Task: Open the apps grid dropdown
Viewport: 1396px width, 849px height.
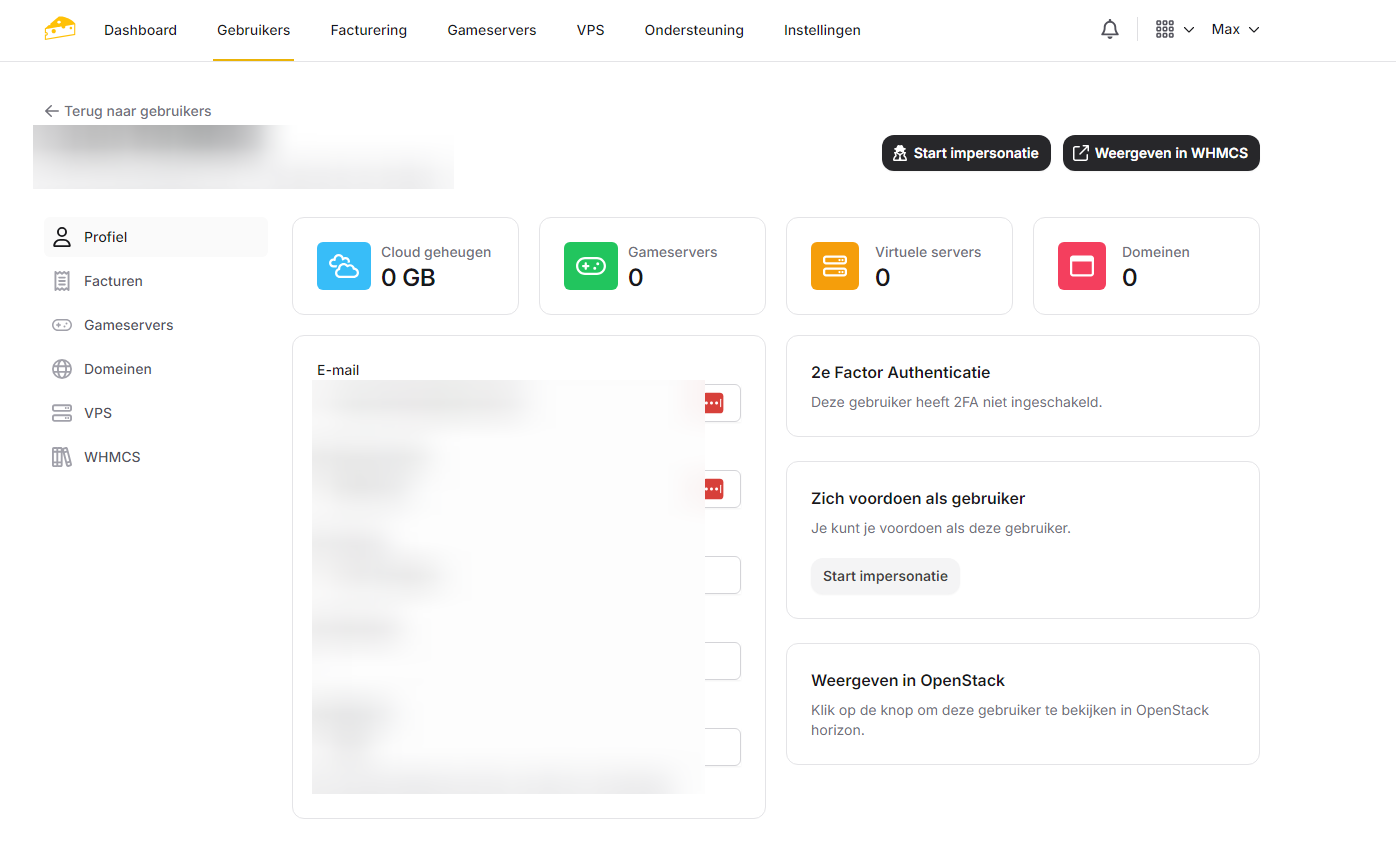Action: [x=1174, y=30]
